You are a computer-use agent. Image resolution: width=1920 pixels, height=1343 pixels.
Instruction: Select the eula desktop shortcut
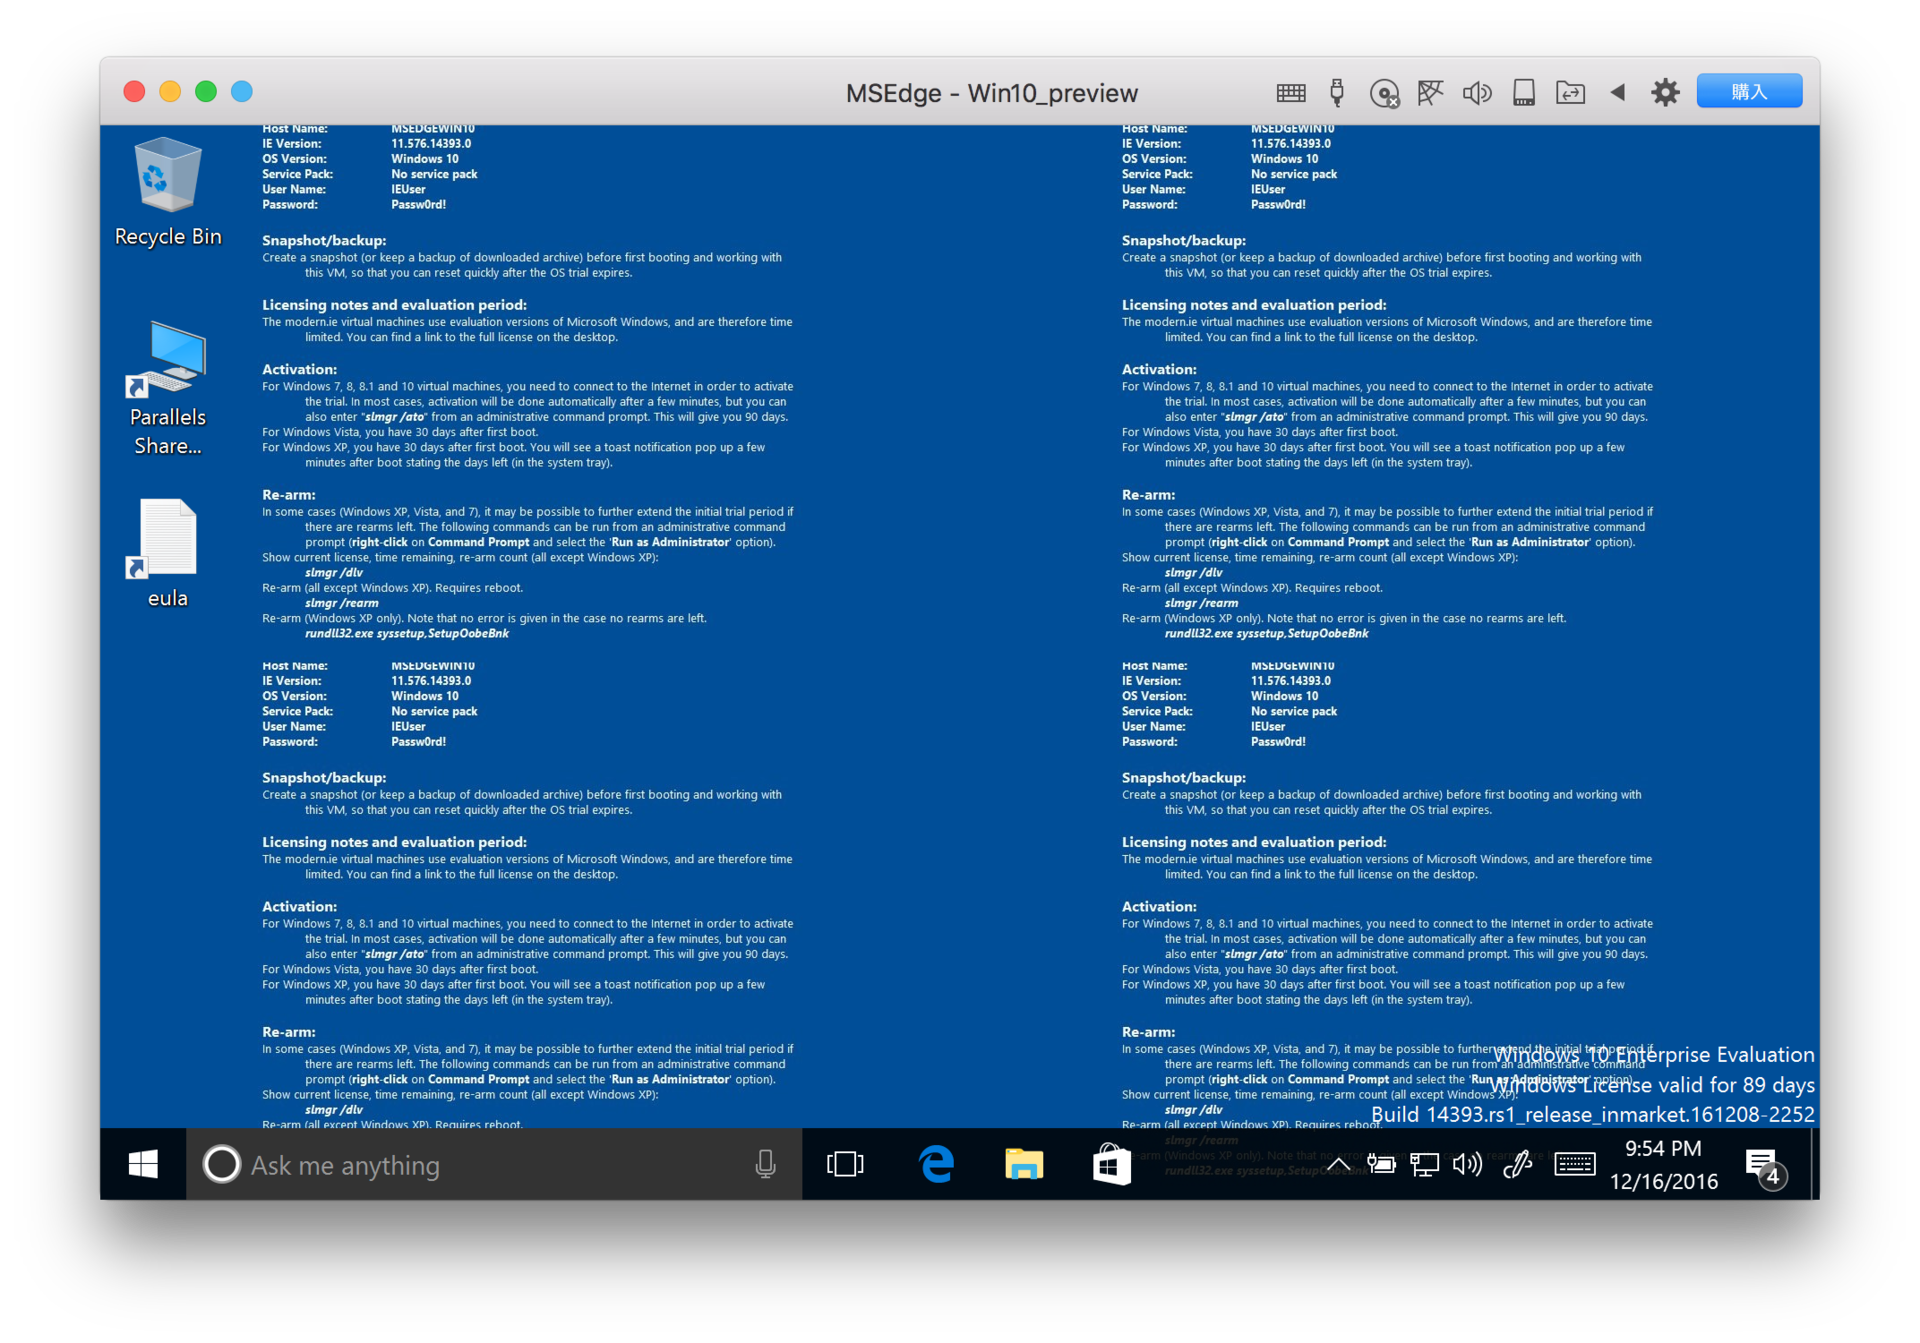pos(167,553)
